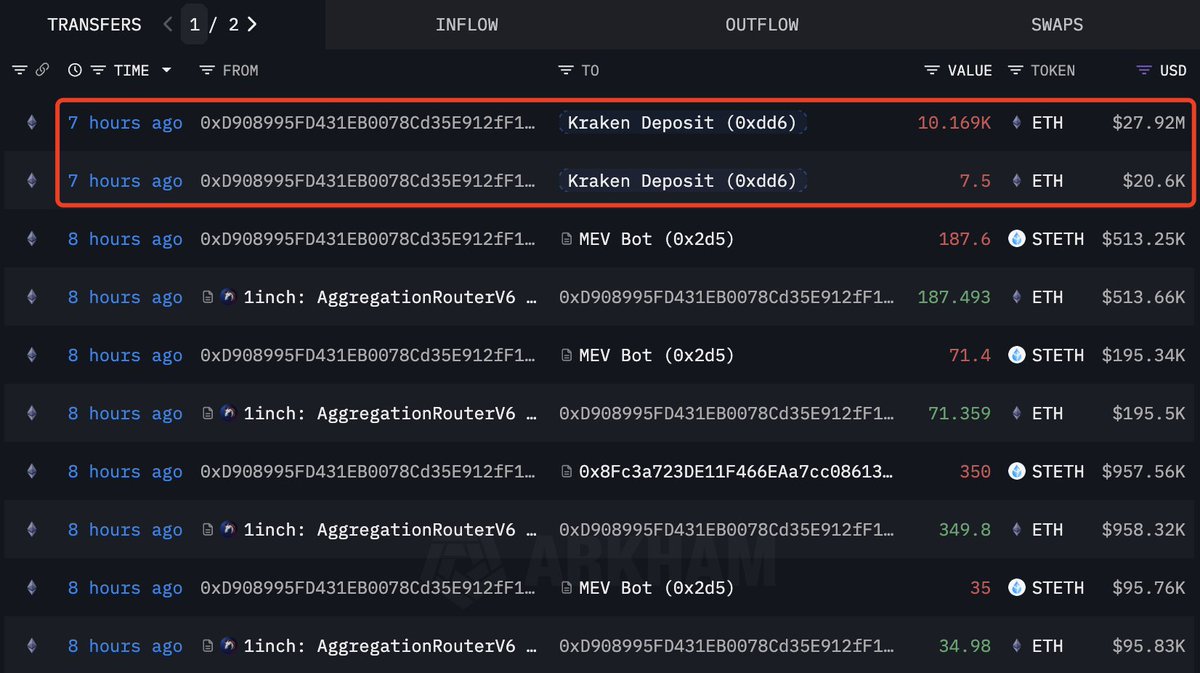The image size is (1200, 673).
Task: Switch to the OUTFLOW tab
Action: coord(762,24)
